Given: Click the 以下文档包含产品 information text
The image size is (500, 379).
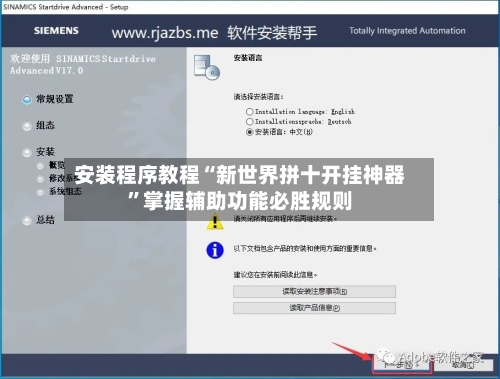Looking at the screenshot, I should 305,248.
